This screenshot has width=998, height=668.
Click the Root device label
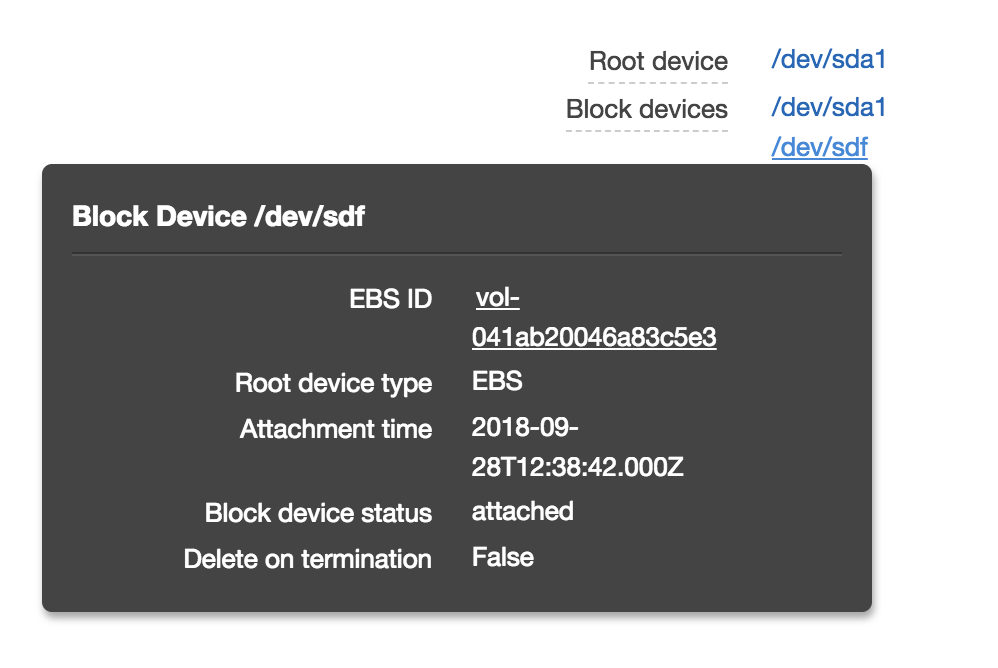click(659, 61)
